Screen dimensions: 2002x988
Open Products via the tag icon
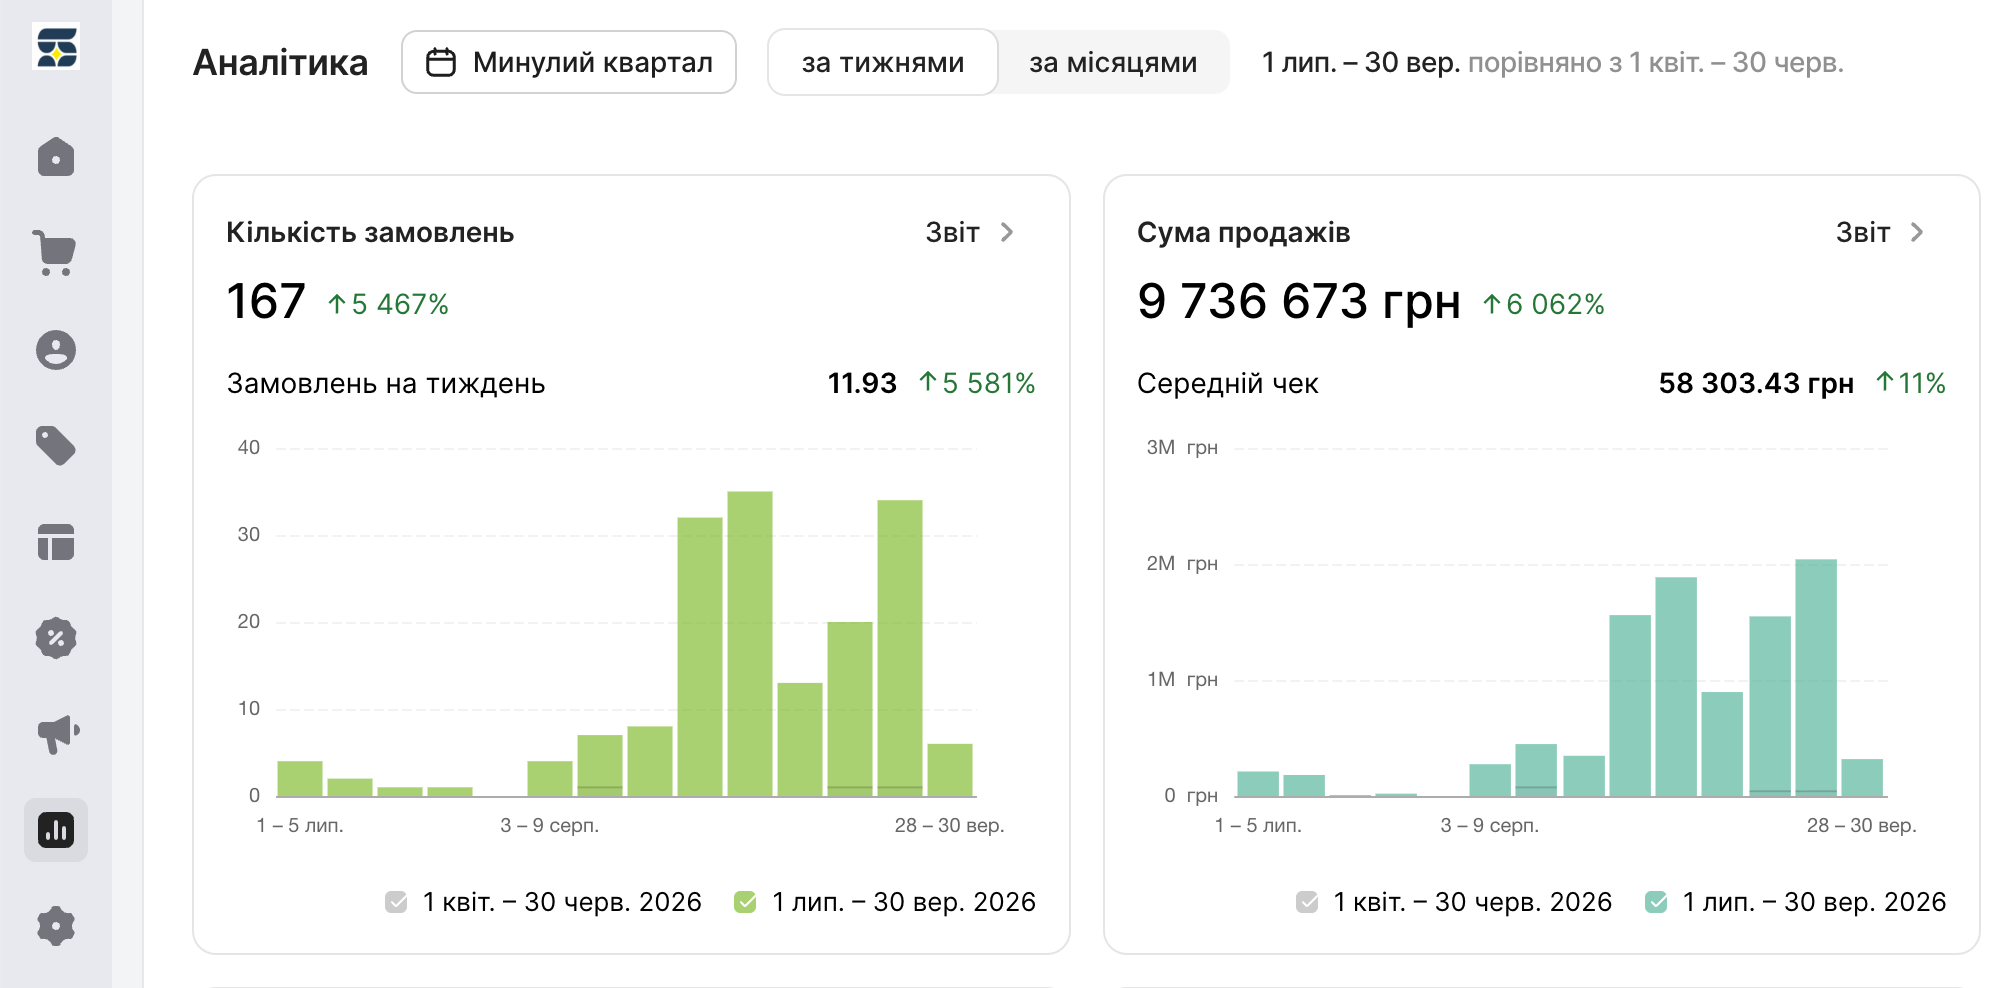[56, 446]
